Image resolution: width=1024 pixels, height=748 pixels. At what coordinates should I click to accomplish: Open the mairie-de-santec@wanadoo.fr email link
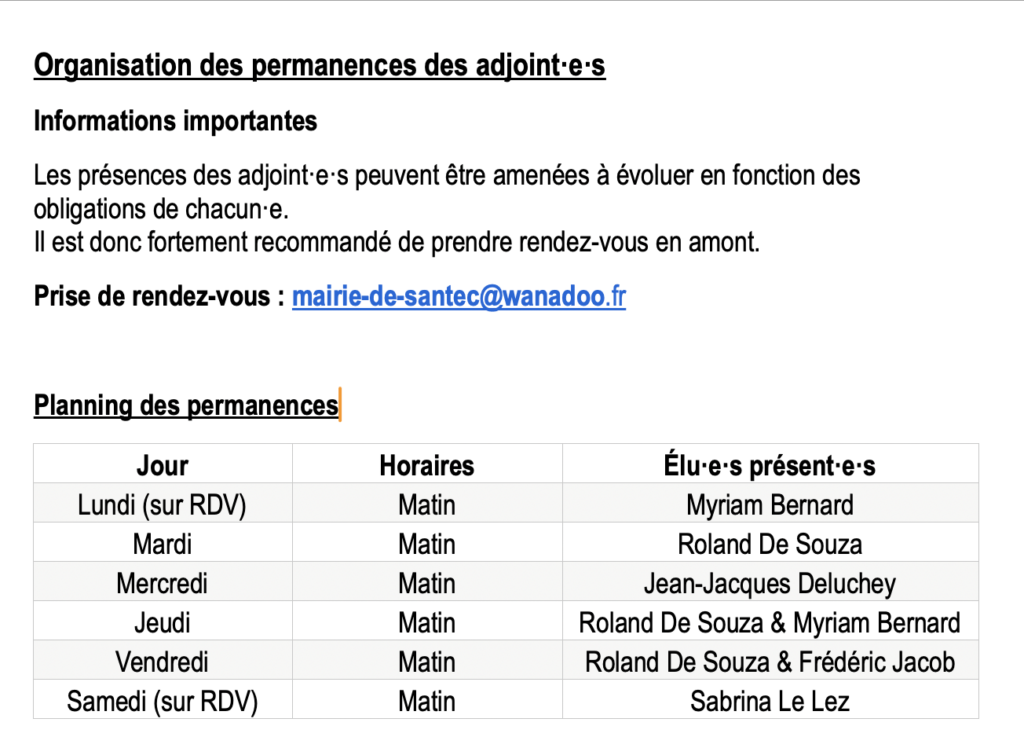[x=458, y=297]
